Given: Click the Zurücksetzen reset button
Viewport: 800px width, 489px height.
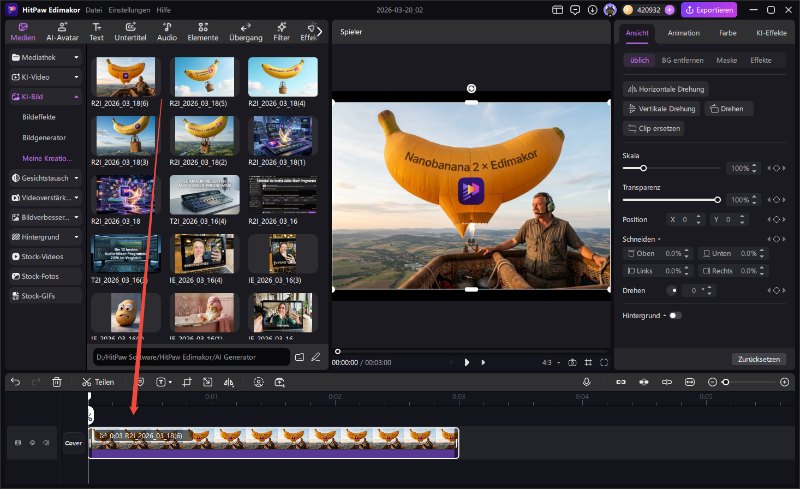Looking at the screenshot, I should (759, 359).
